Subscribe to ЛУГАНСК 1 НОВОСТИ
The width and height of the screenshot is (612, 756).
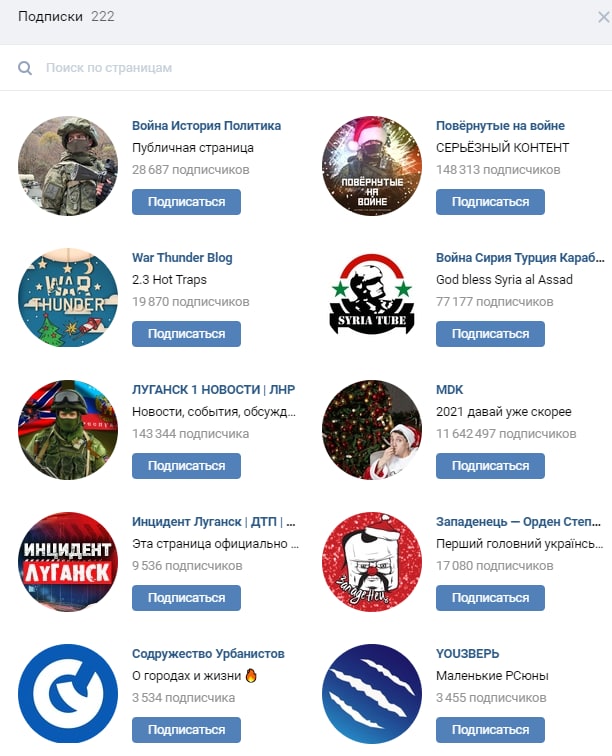tap(186, 466)
